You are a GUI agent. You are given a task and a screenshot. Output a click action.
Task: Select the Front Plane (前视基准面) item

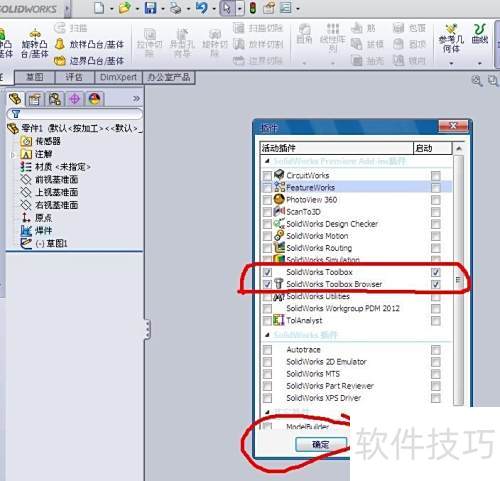coord(49,179)
